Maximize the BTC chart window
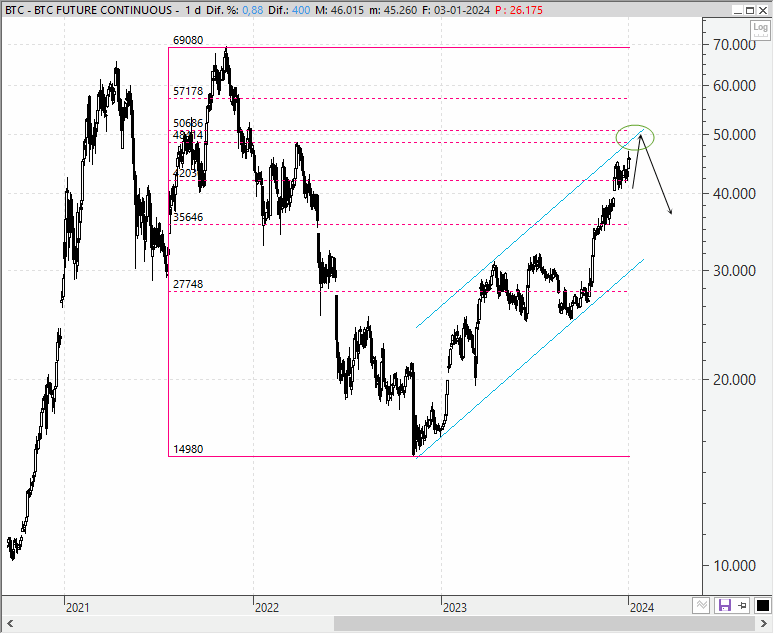Image resolution: width=774 pixels, height=634 pixels. (x=750, y=10)
